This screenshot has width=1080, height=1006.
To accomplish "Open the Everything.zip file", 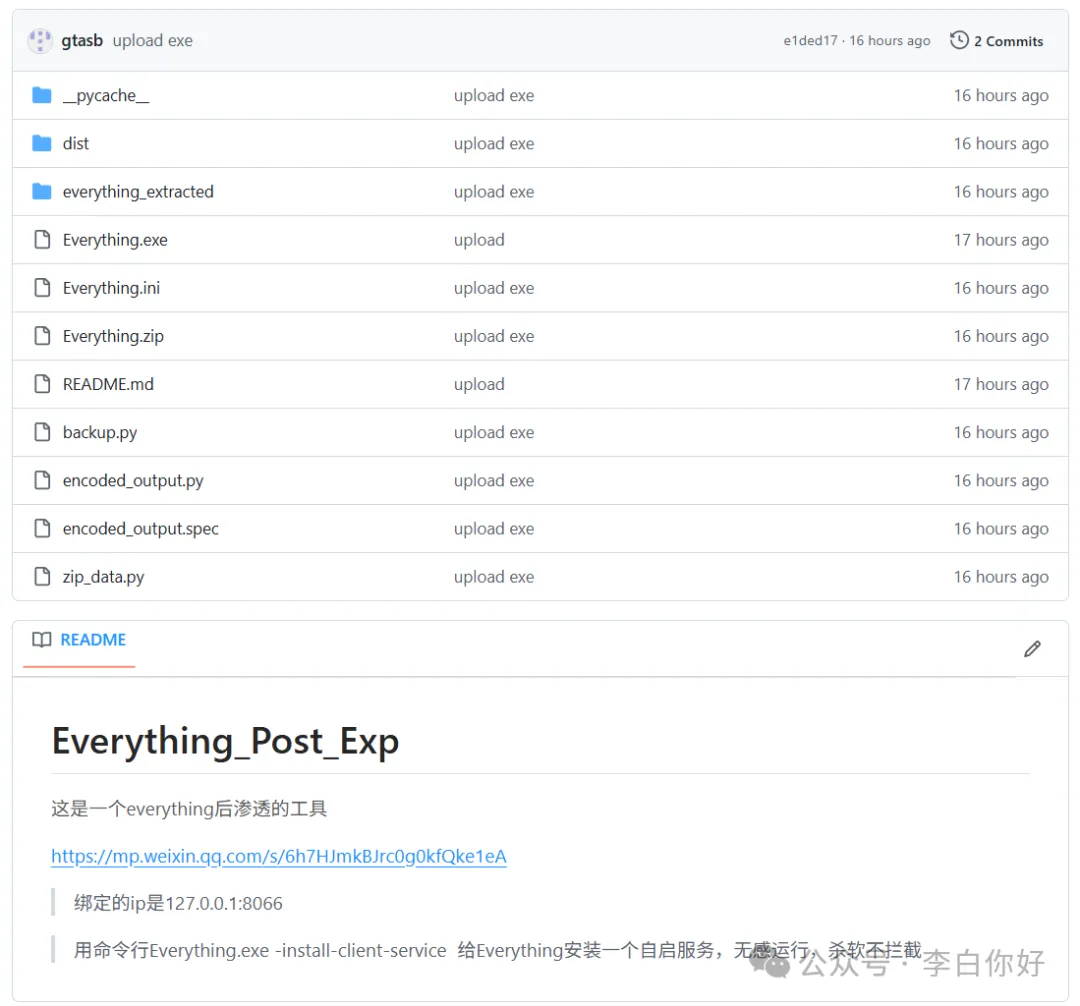I will pyautogui.click(x=113, y=336).
